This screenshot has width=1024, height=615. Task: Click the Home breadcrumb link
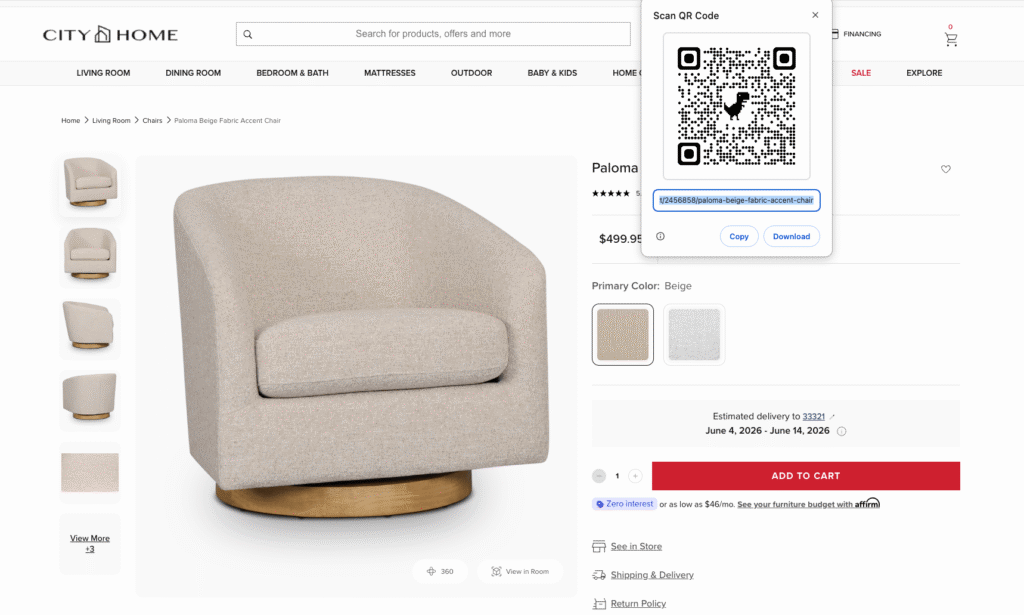[71, 121]
